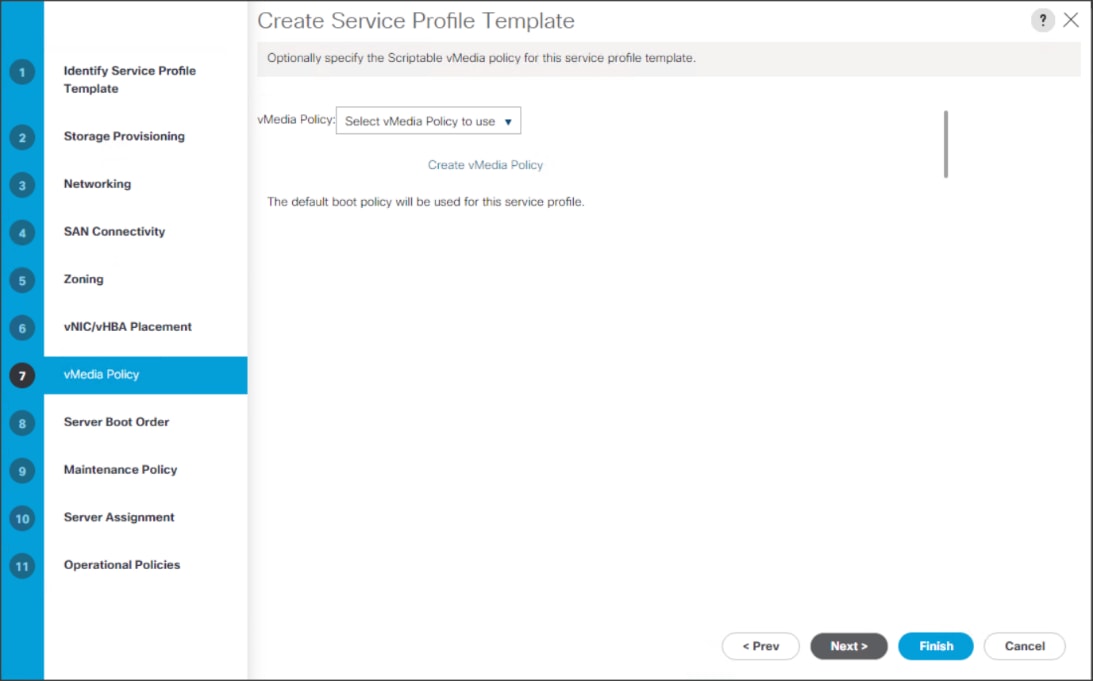
Task: Click the highlighted step 7 circle
Action: (x=22, y=375)
